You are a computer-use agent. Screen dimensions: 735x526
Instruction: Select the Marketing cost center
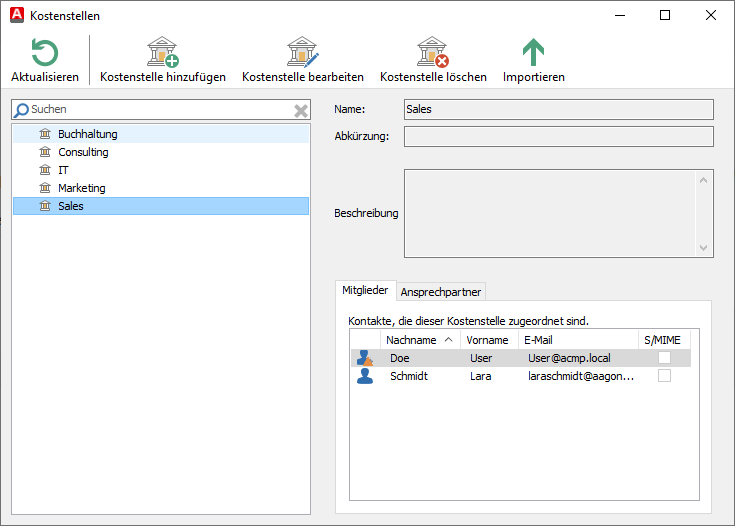[81, 188]
